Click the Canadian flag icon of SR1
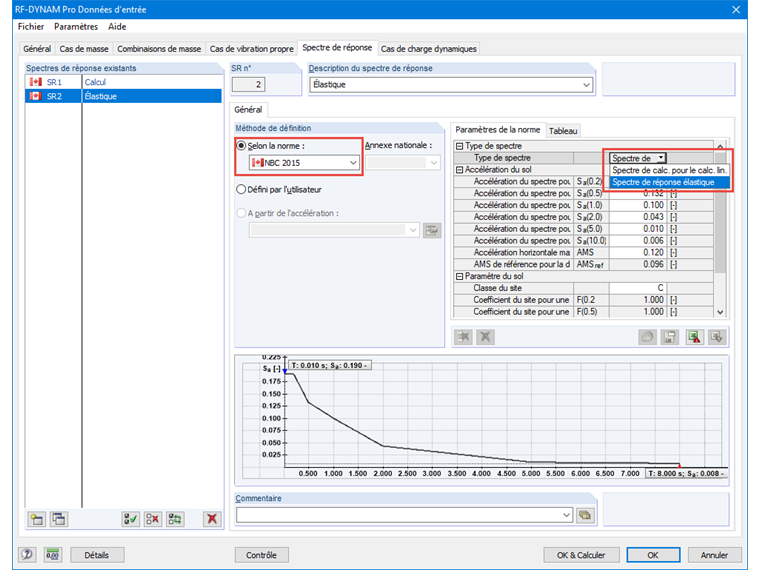The height and width of the screenshot is (570, 760). pos(35,82)
